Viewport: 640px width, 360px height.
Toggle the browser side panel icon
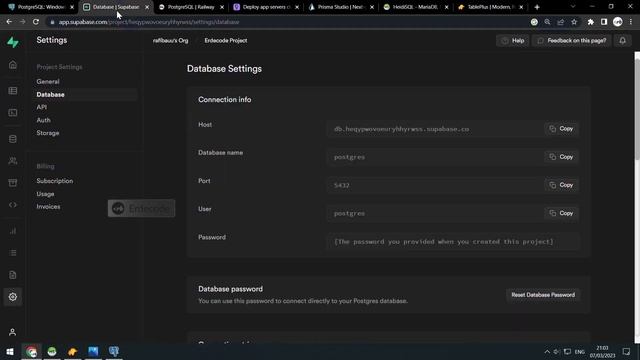click(604, 22)
